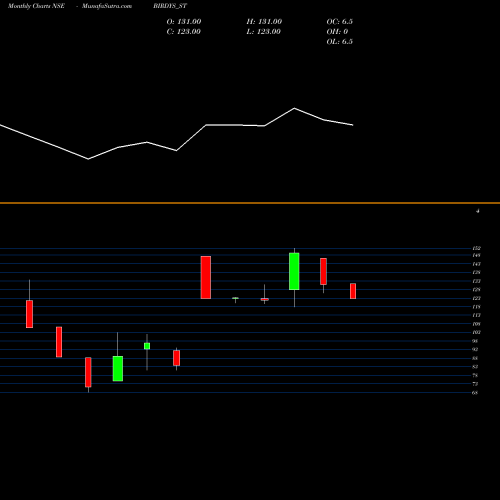Click the MunafaSutra.com label

(107, 6)
